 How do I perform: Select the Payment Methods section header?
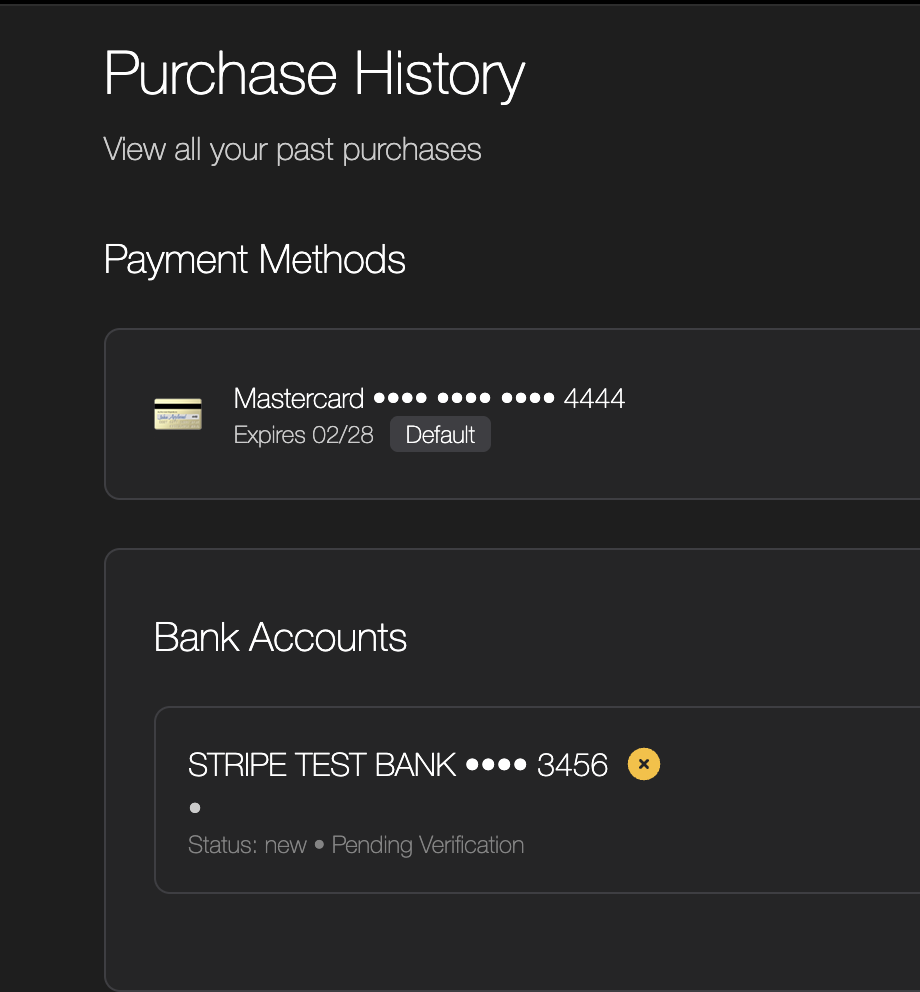[x=255, y=260]
